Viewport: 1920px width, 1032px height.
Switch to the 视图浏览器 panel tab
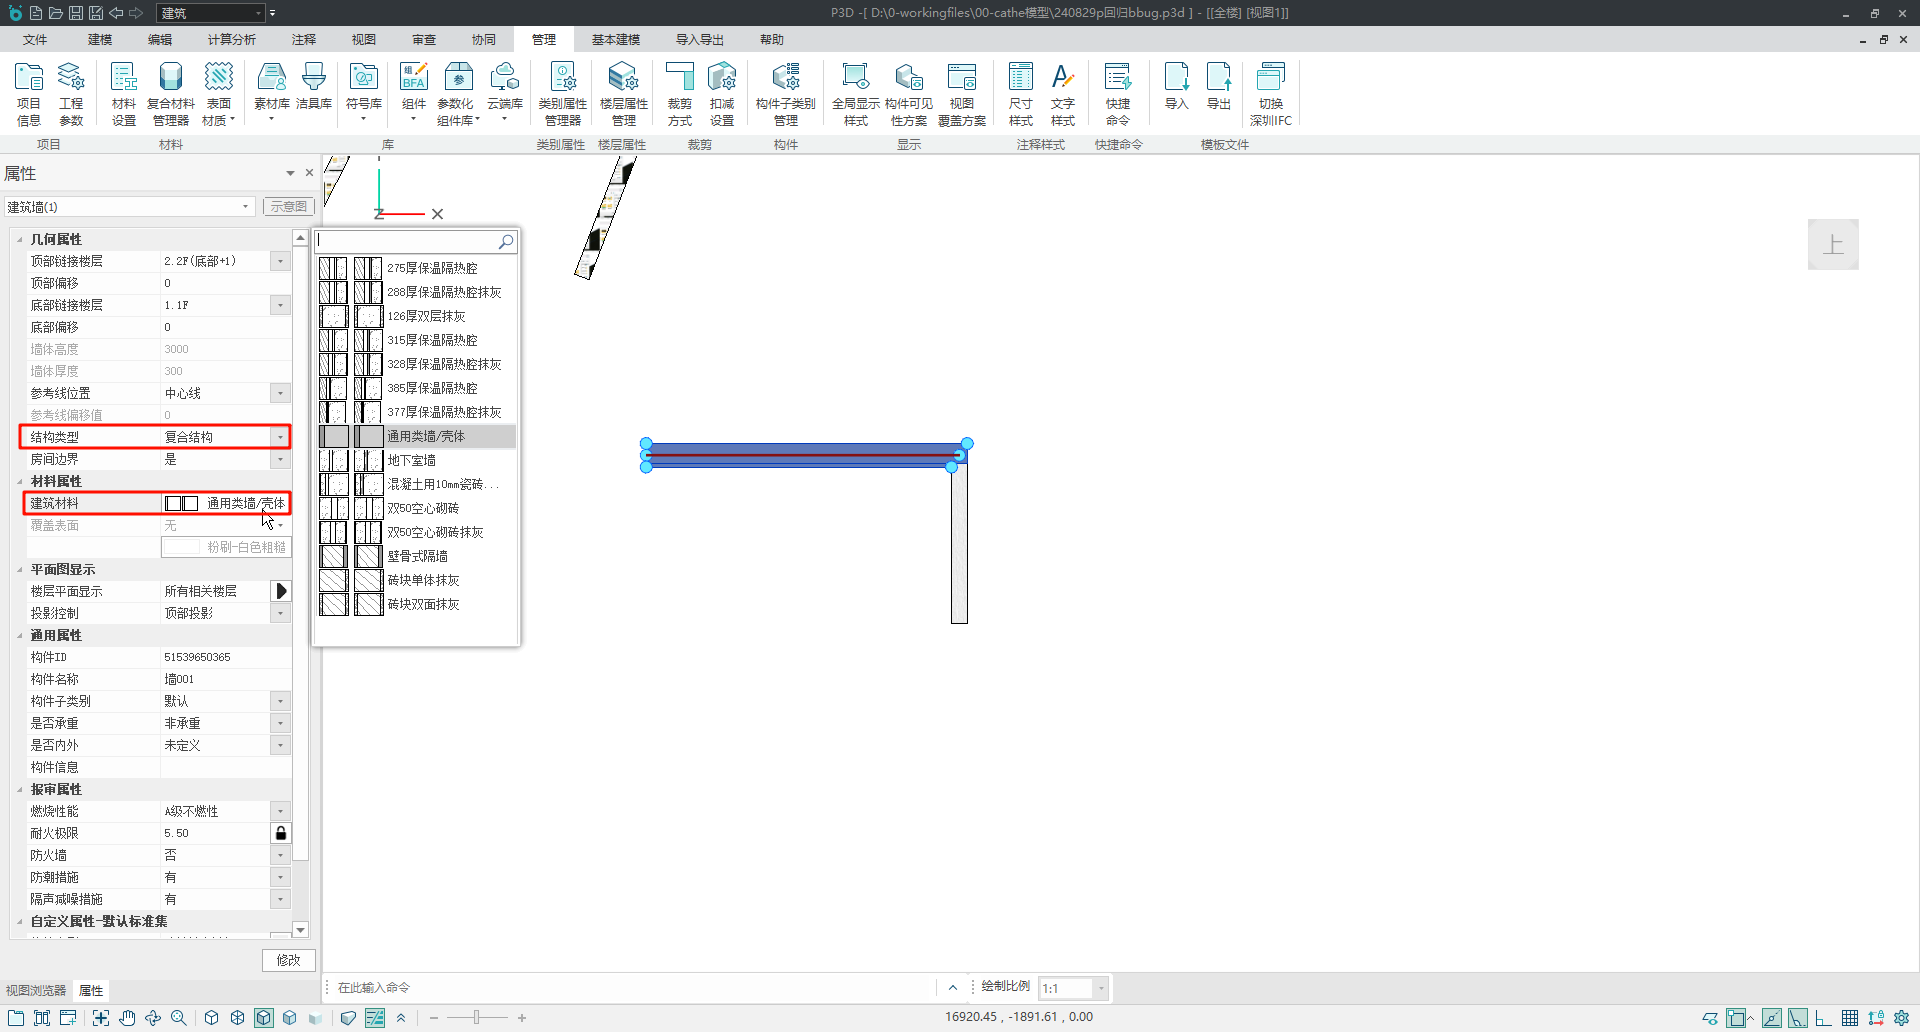[x=36, y=990]
